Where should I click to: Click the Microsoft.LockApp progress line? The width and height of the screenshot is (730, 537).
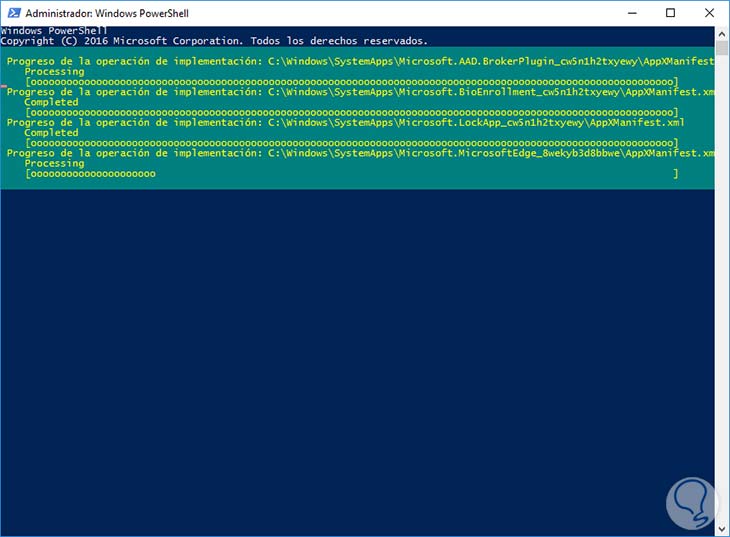[345, 122]
